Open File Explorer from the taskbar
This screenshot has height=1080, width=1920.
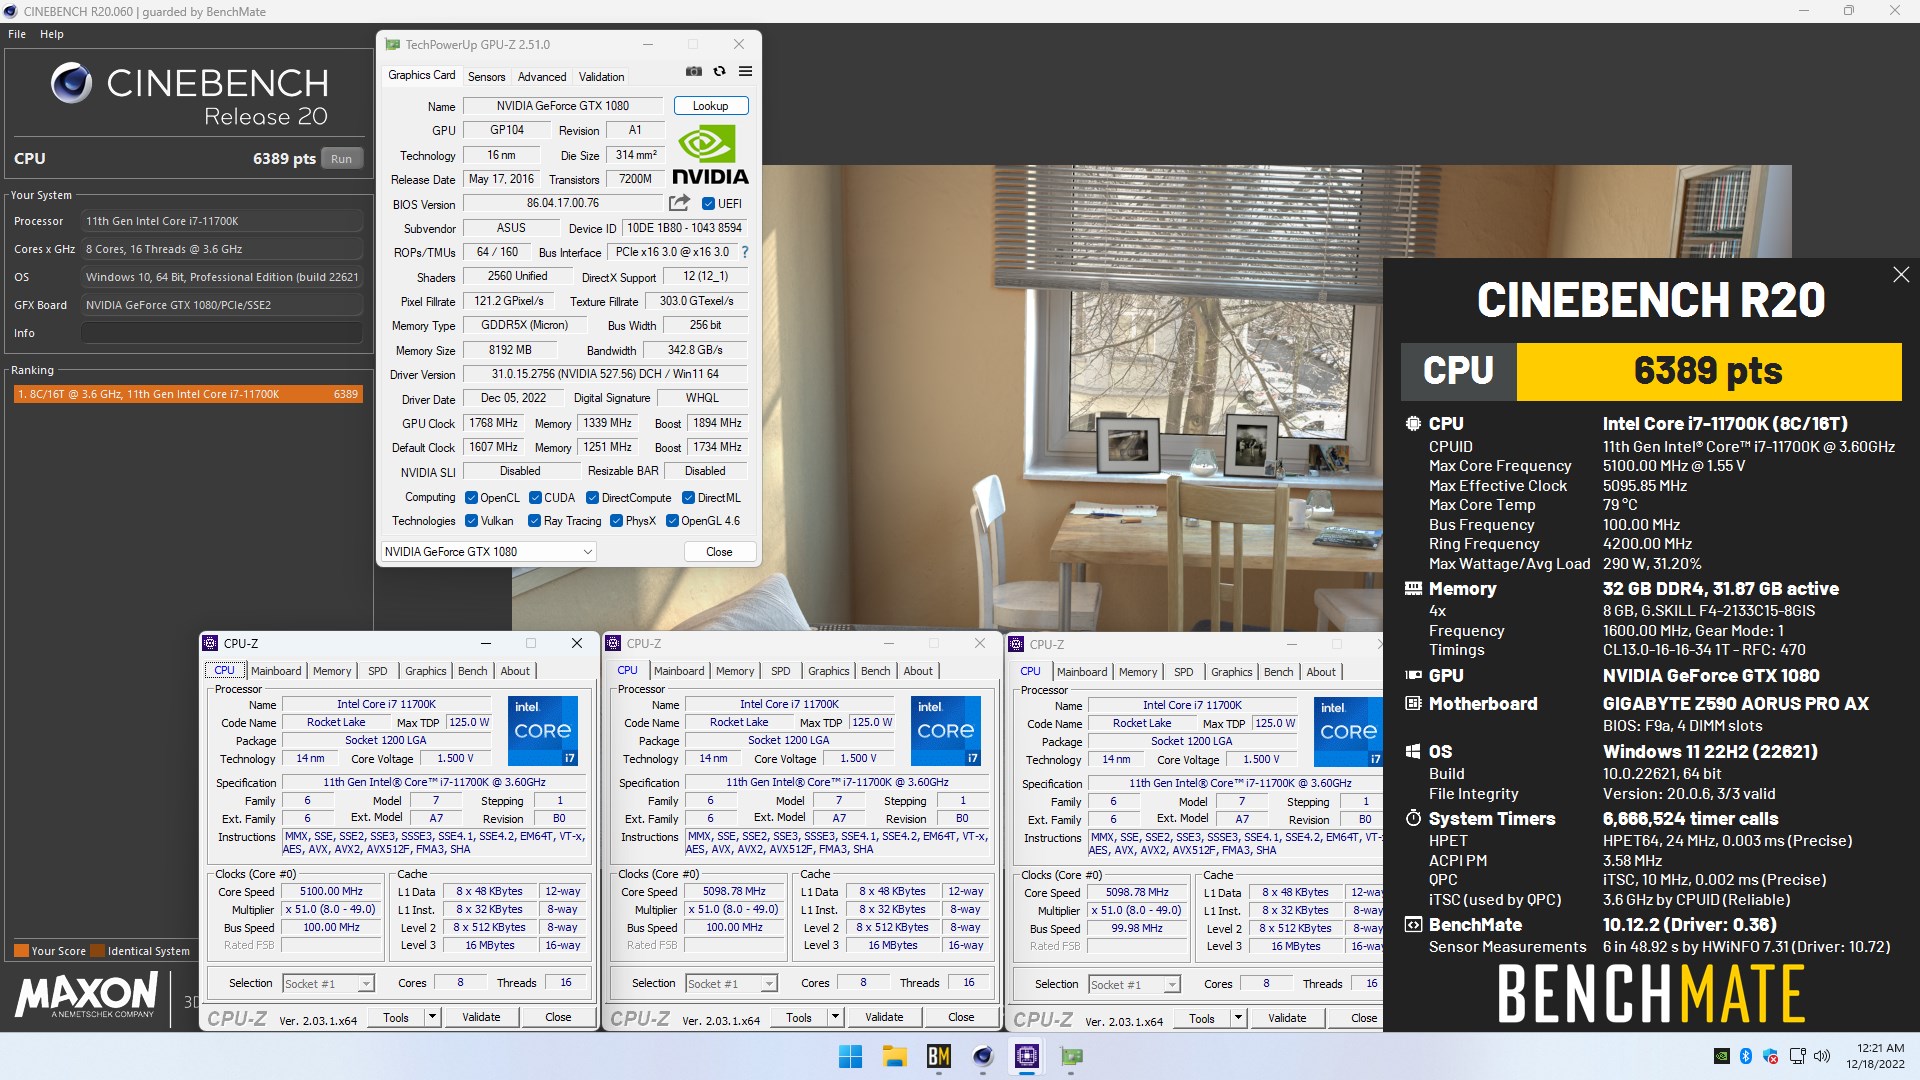click(x=894, y=1056)
